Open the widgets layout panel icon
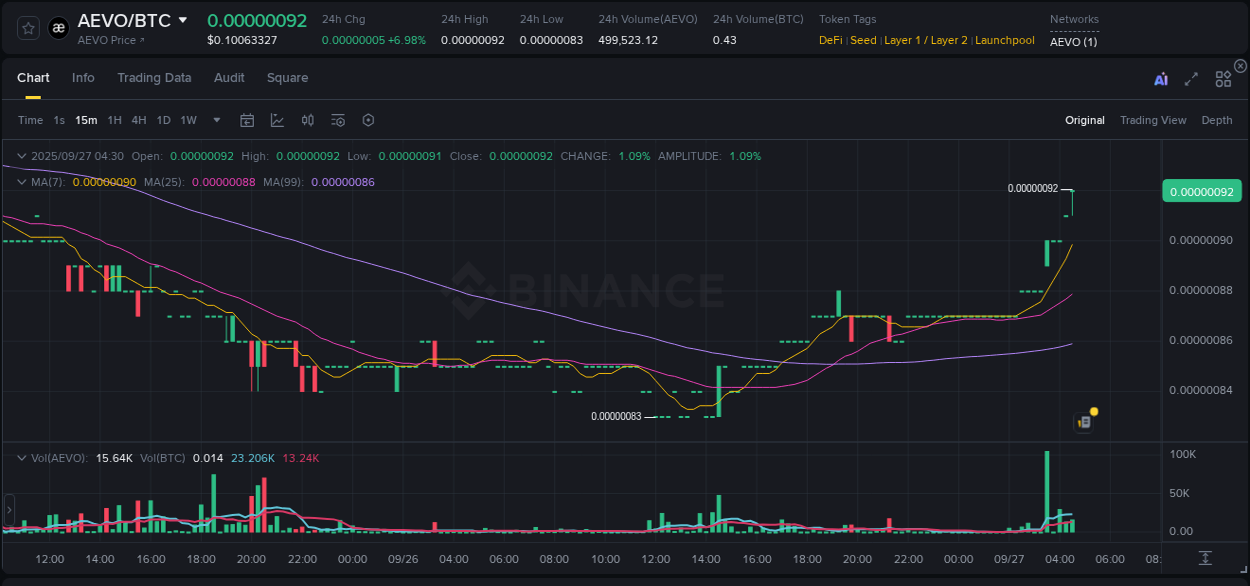Screen dimensions: 1250x586 pyautogui.click(x=1222, y=79)
